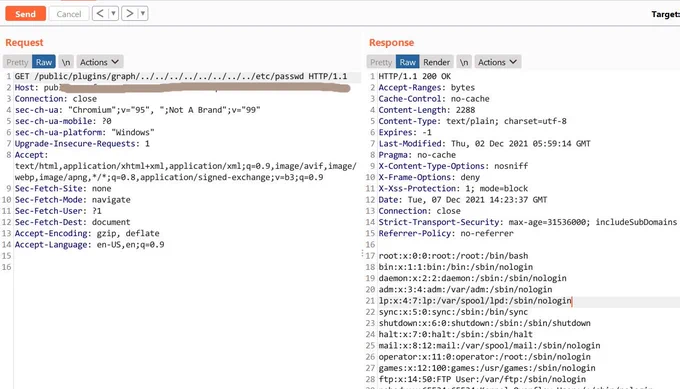Click the 'Sec-Fetch-User: ?1' header

(x=58, y=211)
